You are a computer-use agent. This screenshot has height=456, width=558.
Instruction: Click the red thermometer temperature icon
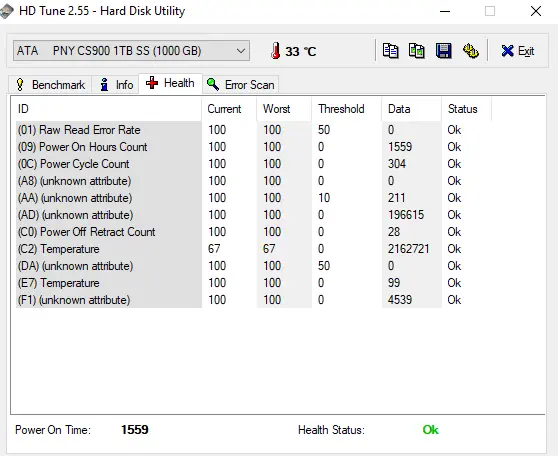pos(275,51)
